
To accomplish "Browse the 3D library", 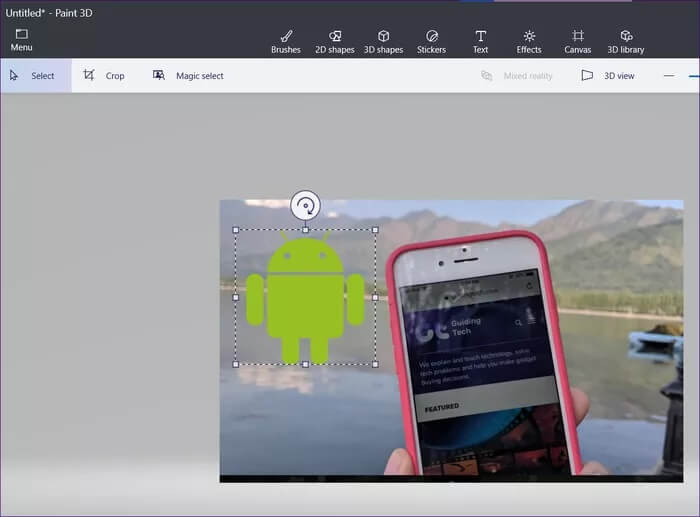I will (626, 42).
